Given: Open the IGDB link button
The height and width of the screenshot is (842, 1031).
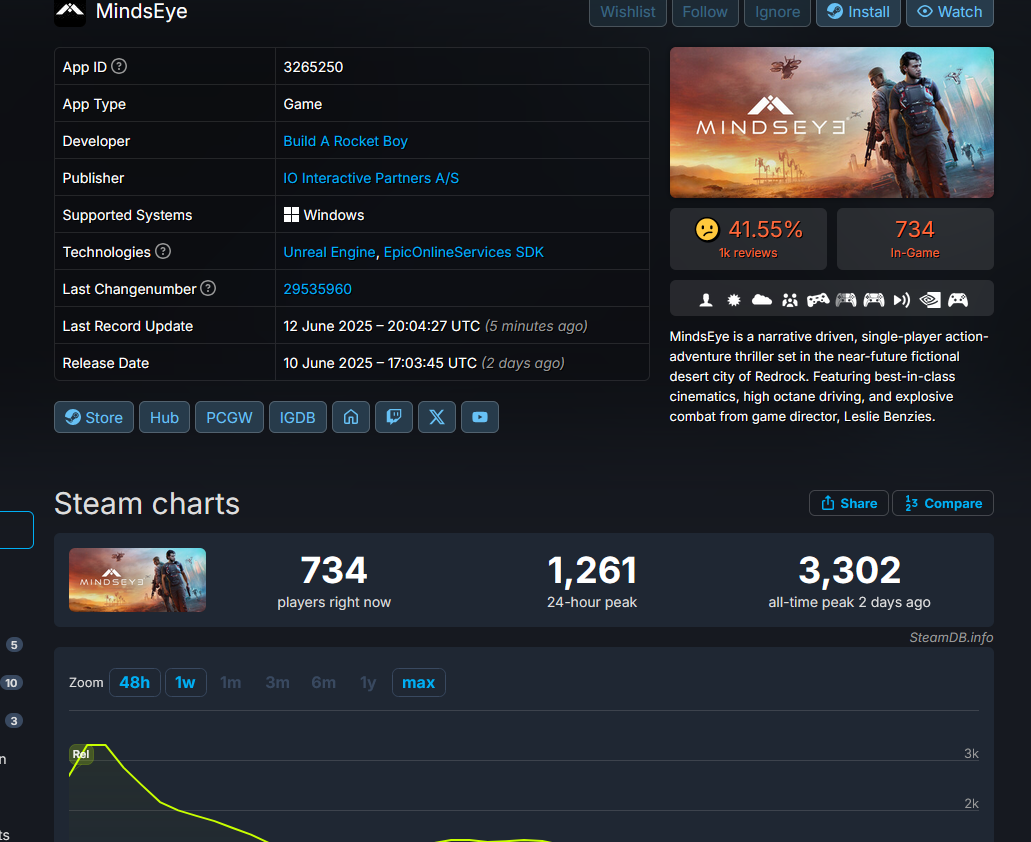Looking at the screenshot, I should click(298, 417).
